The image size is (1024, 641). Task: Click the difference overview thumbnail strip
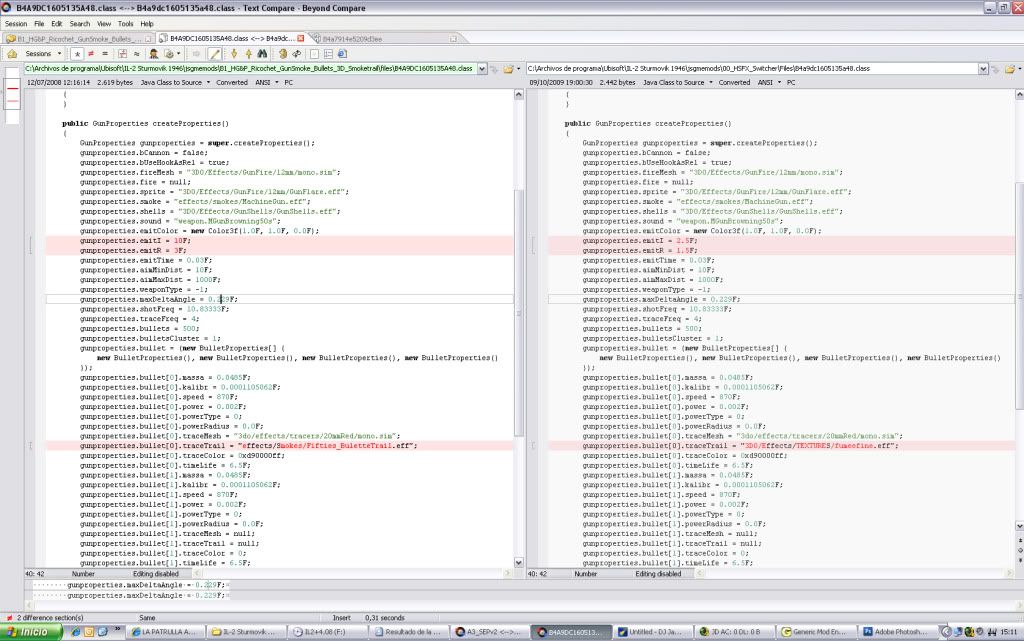click(12, 95)
